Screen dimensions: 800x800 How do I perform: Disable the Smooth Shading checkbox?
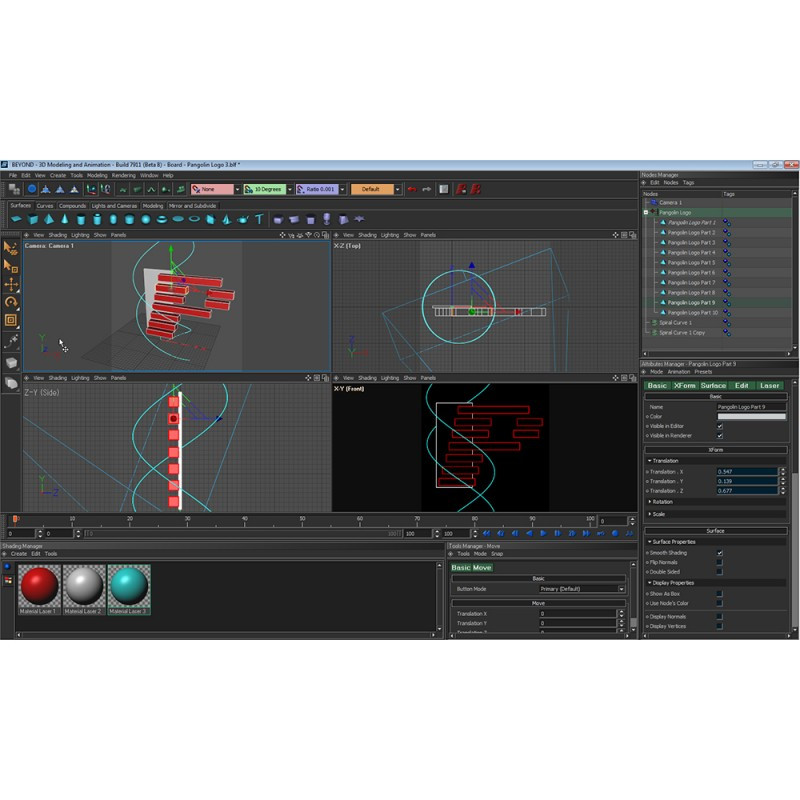point(719,552)
